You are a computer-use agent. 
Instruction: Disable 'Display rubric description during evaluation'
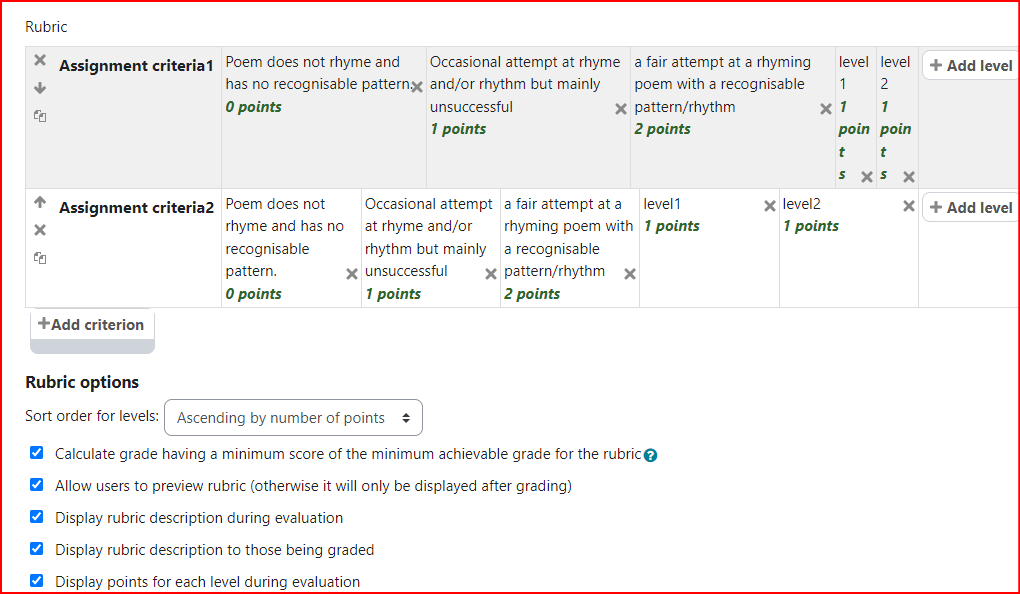[x=36, y=517]
